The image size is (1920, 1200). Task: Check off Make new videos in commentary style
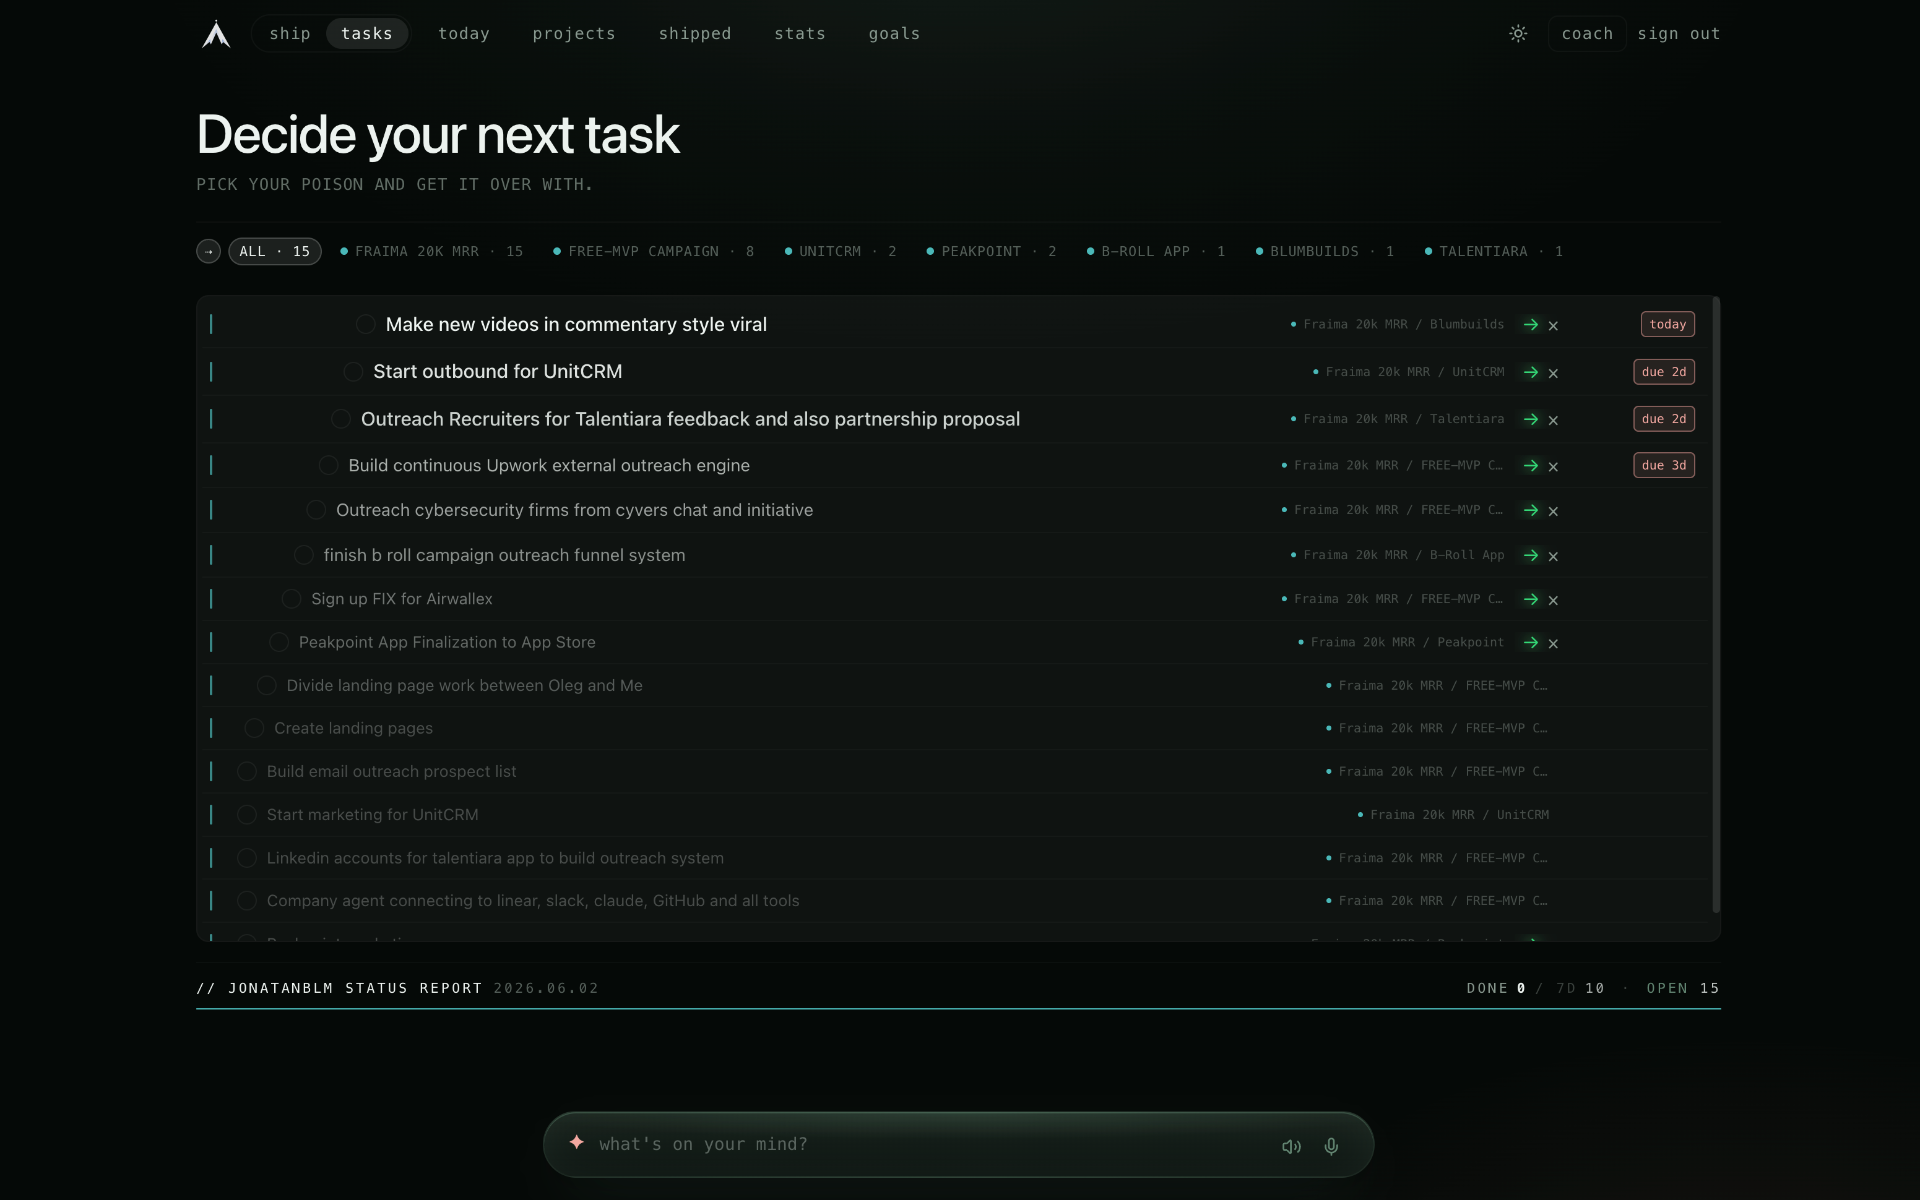click(x=365, y=324)
